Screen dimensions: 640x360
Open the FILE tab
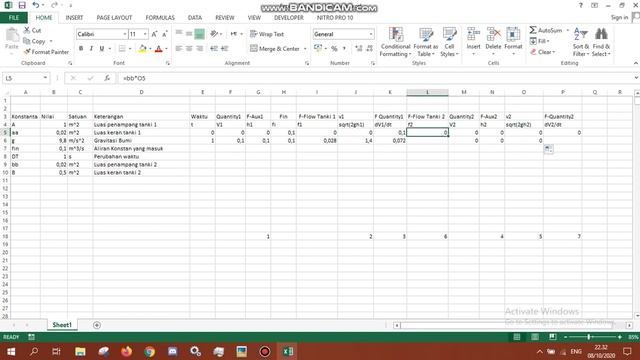[14, 18]
